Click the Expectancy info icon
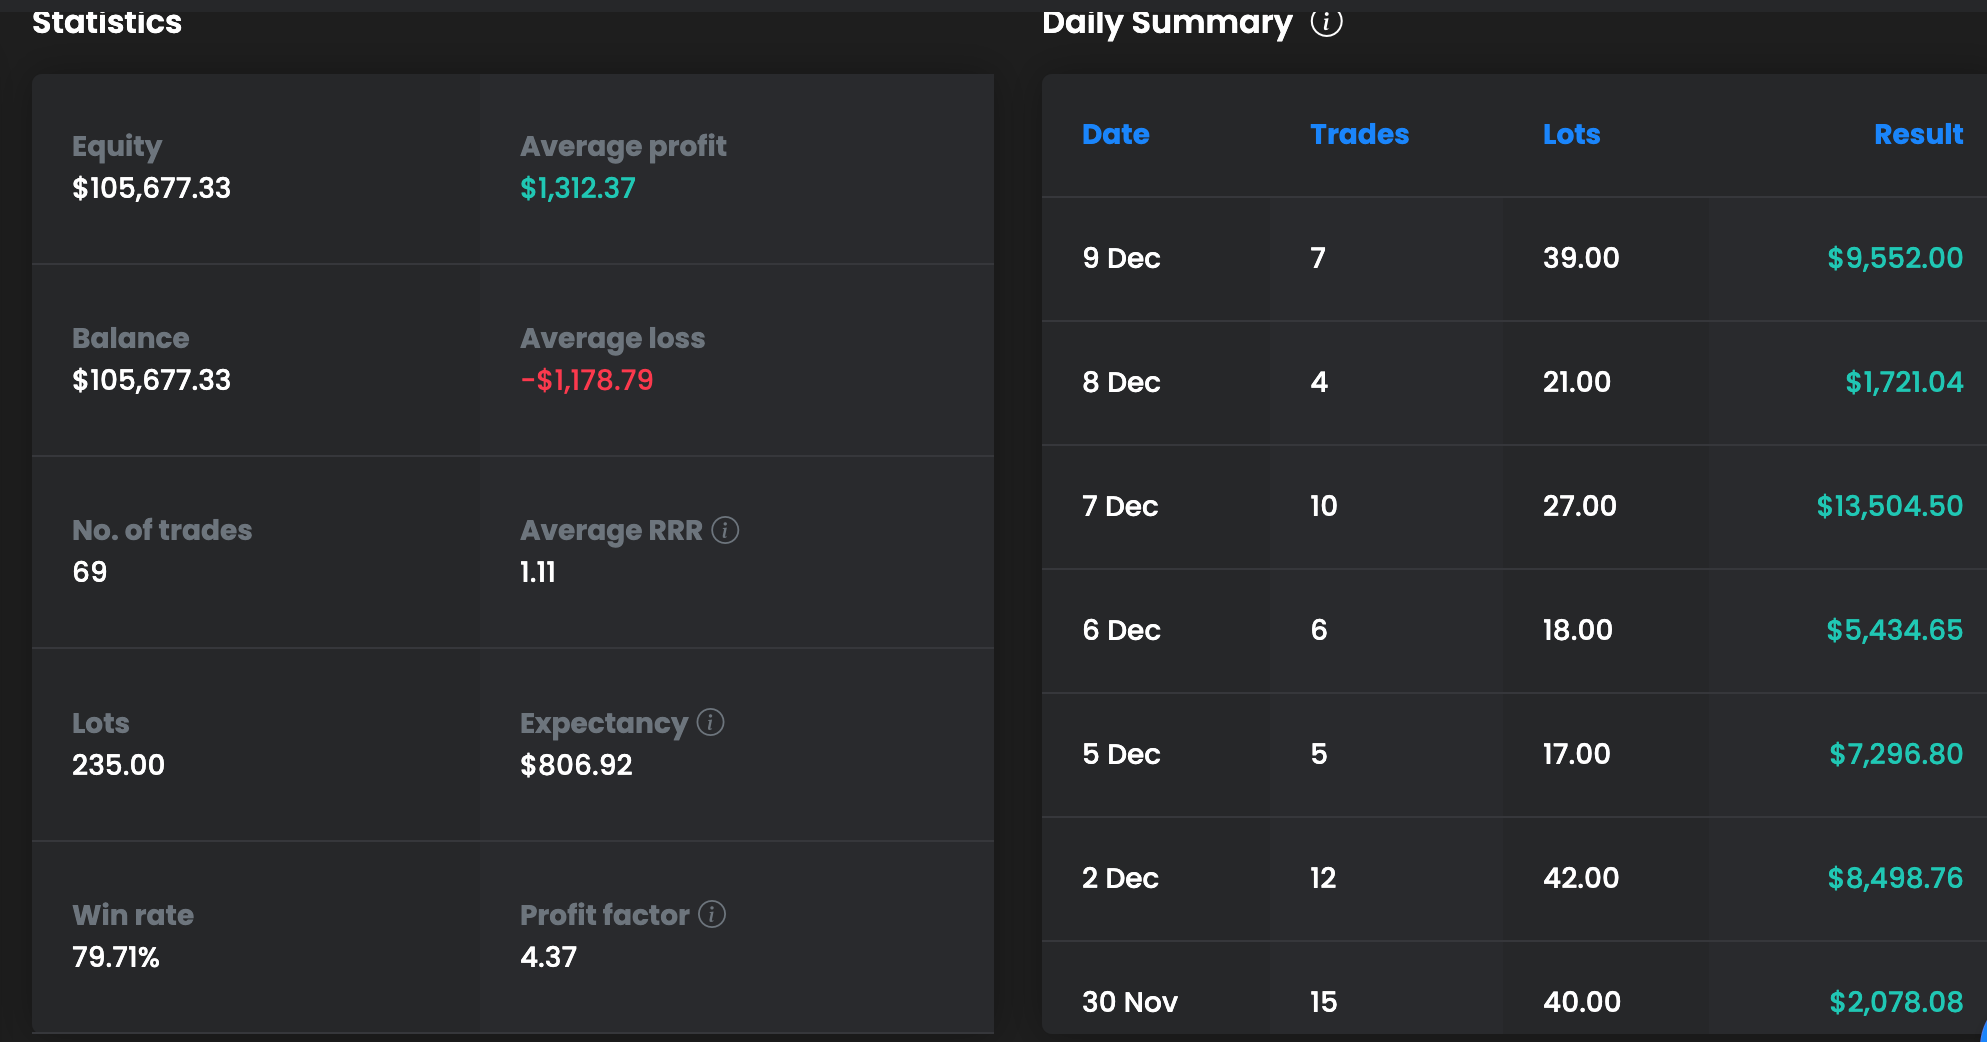1987x1042 pixels. click(x=710, y=722)
